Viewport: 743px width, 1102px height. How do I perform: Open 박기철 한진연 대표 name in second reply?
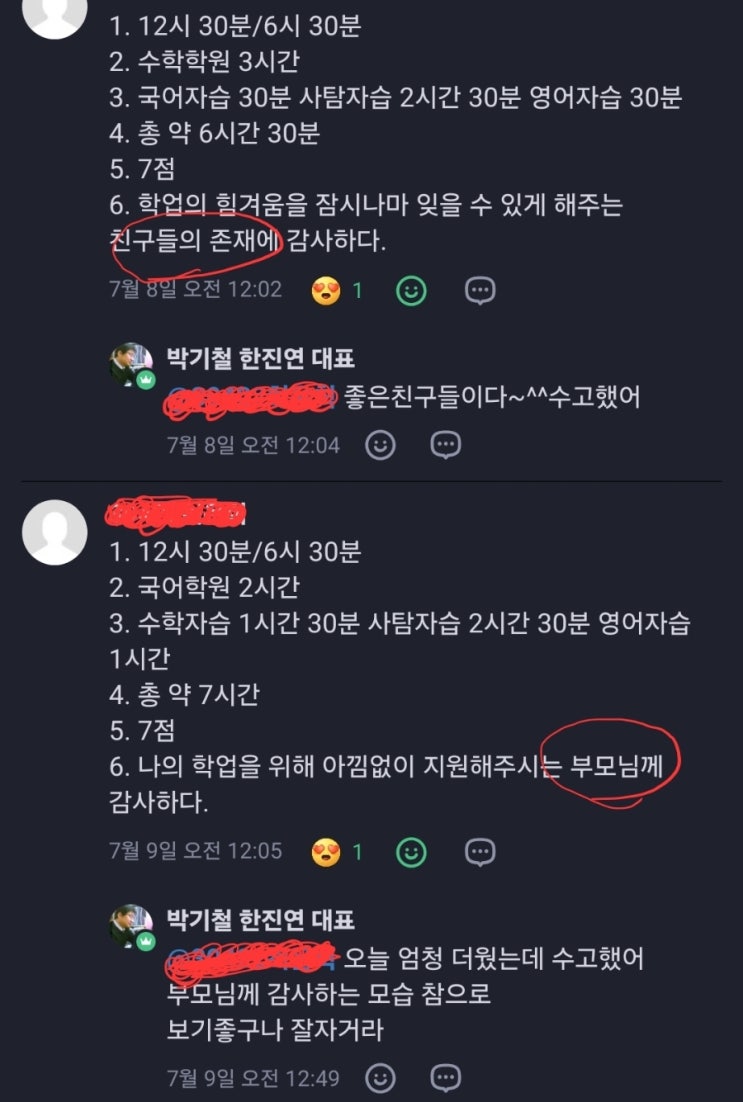[x=260, y=920]
